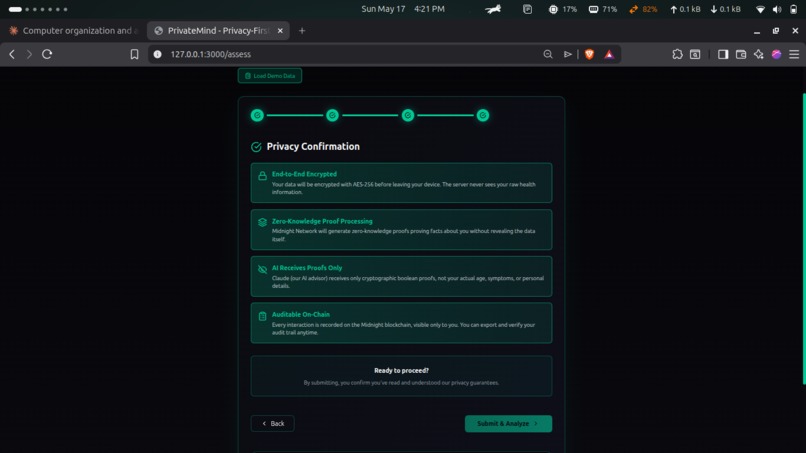Click the Zero-Knowledge Proof Processing heading
Screen dimensions: 806x453
point(322,221)
